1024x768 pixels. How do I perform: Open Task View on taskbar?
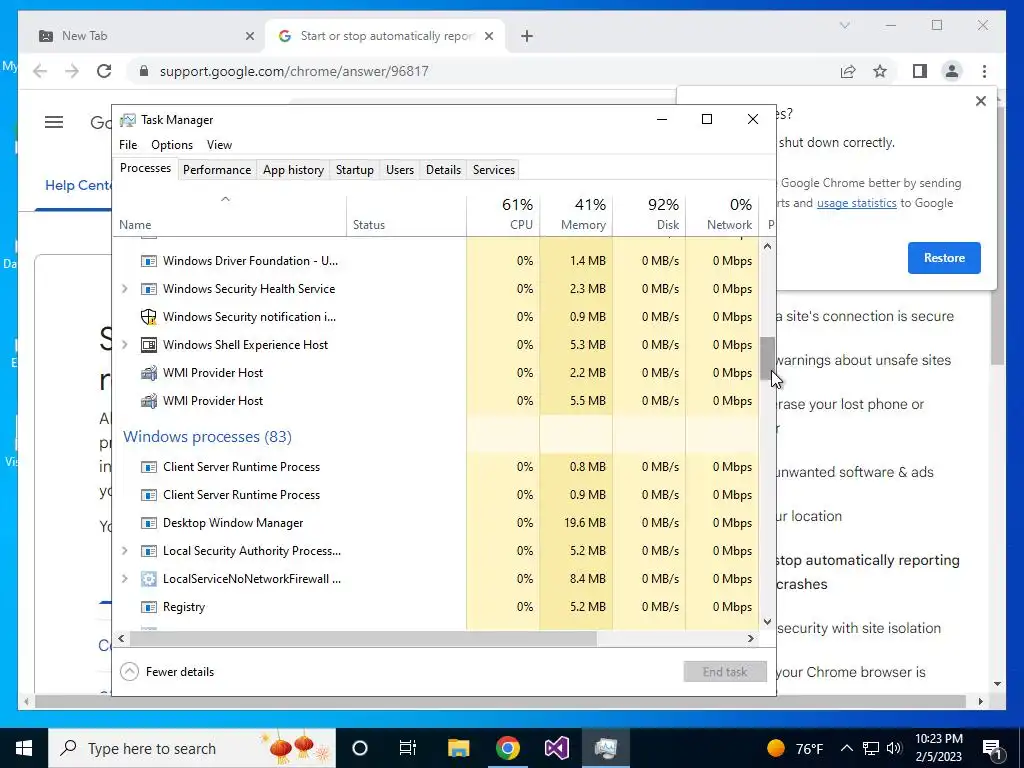point(408,748)
